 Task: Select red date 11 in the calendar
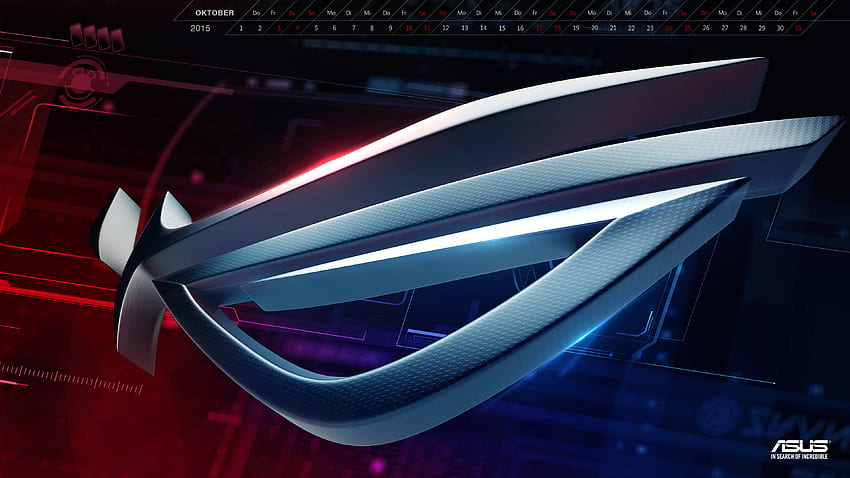427,28
